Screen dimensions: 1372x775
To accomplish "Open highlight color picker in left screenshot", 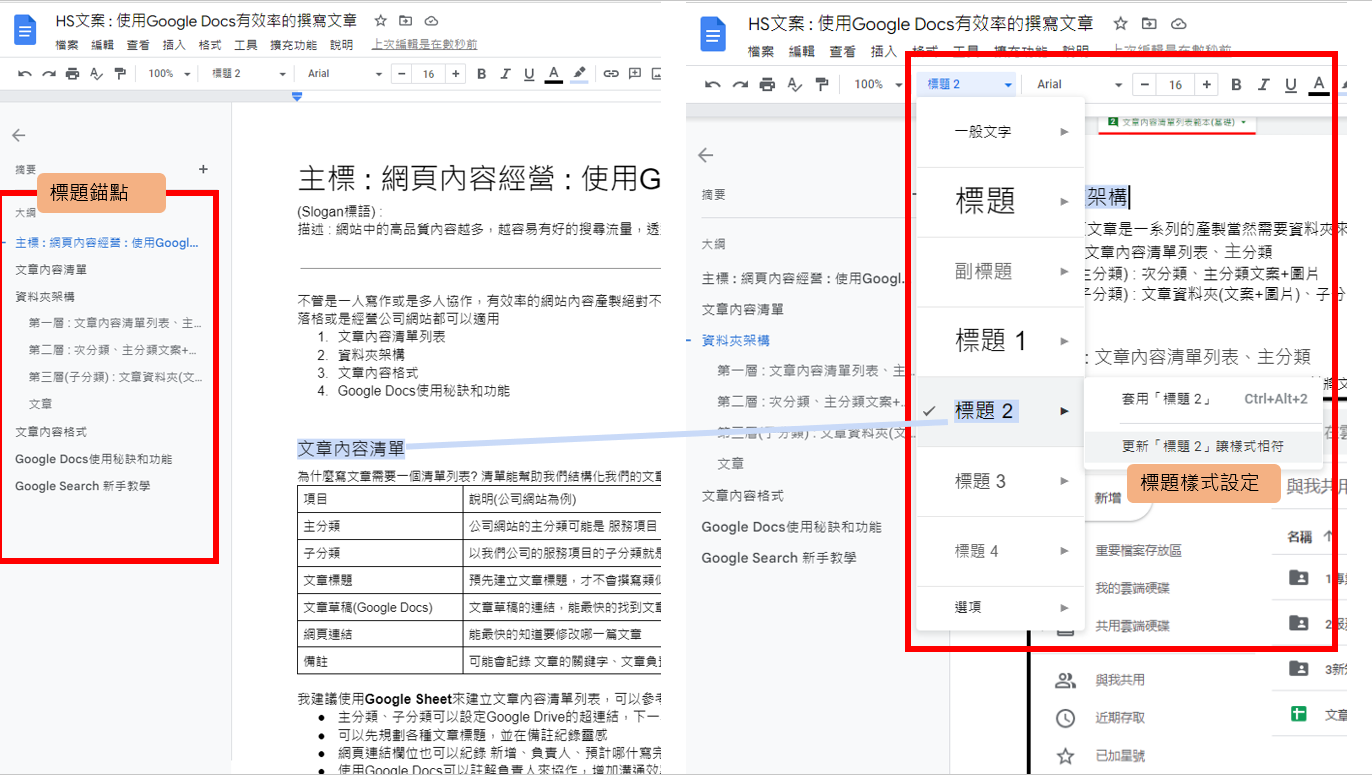I will [x=579, y=74].
